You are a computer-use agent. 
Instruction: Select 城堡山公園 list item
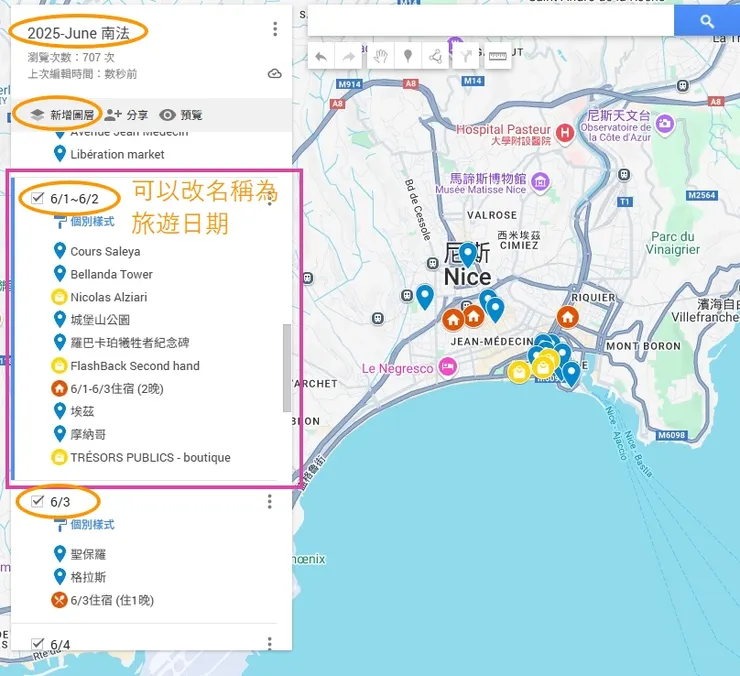[x=100, y=320]
